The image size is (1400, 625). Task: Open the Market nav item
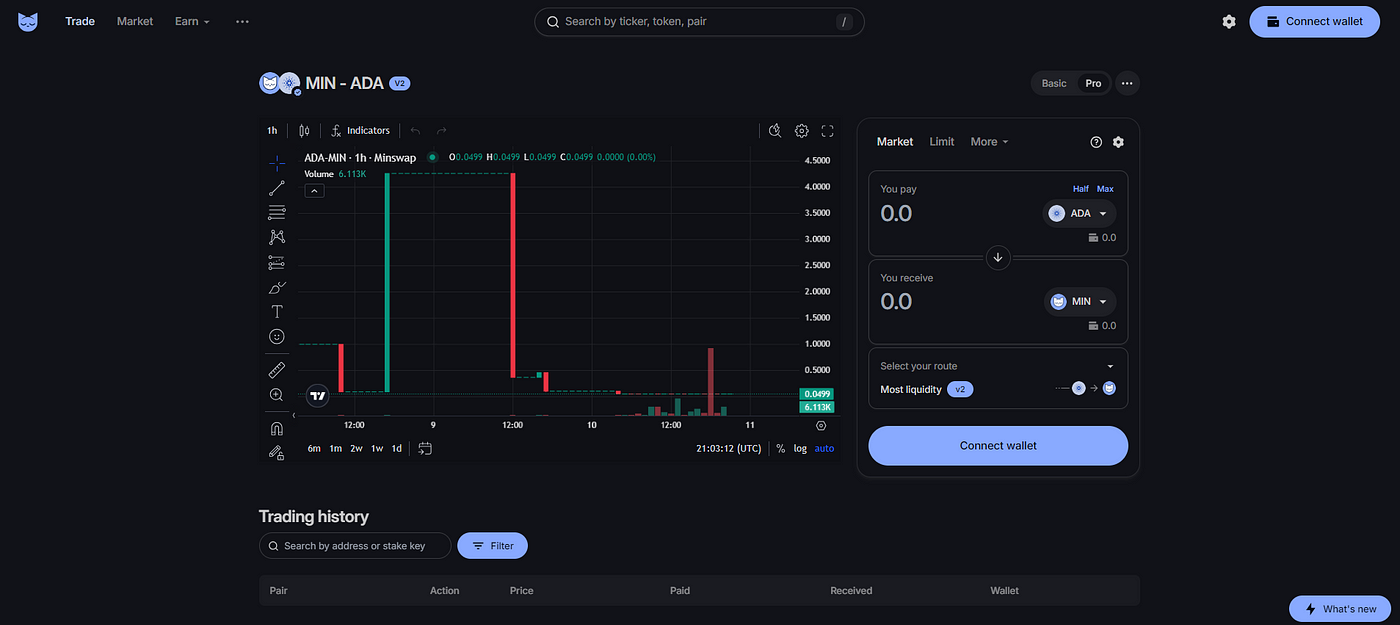click(135, 21)
